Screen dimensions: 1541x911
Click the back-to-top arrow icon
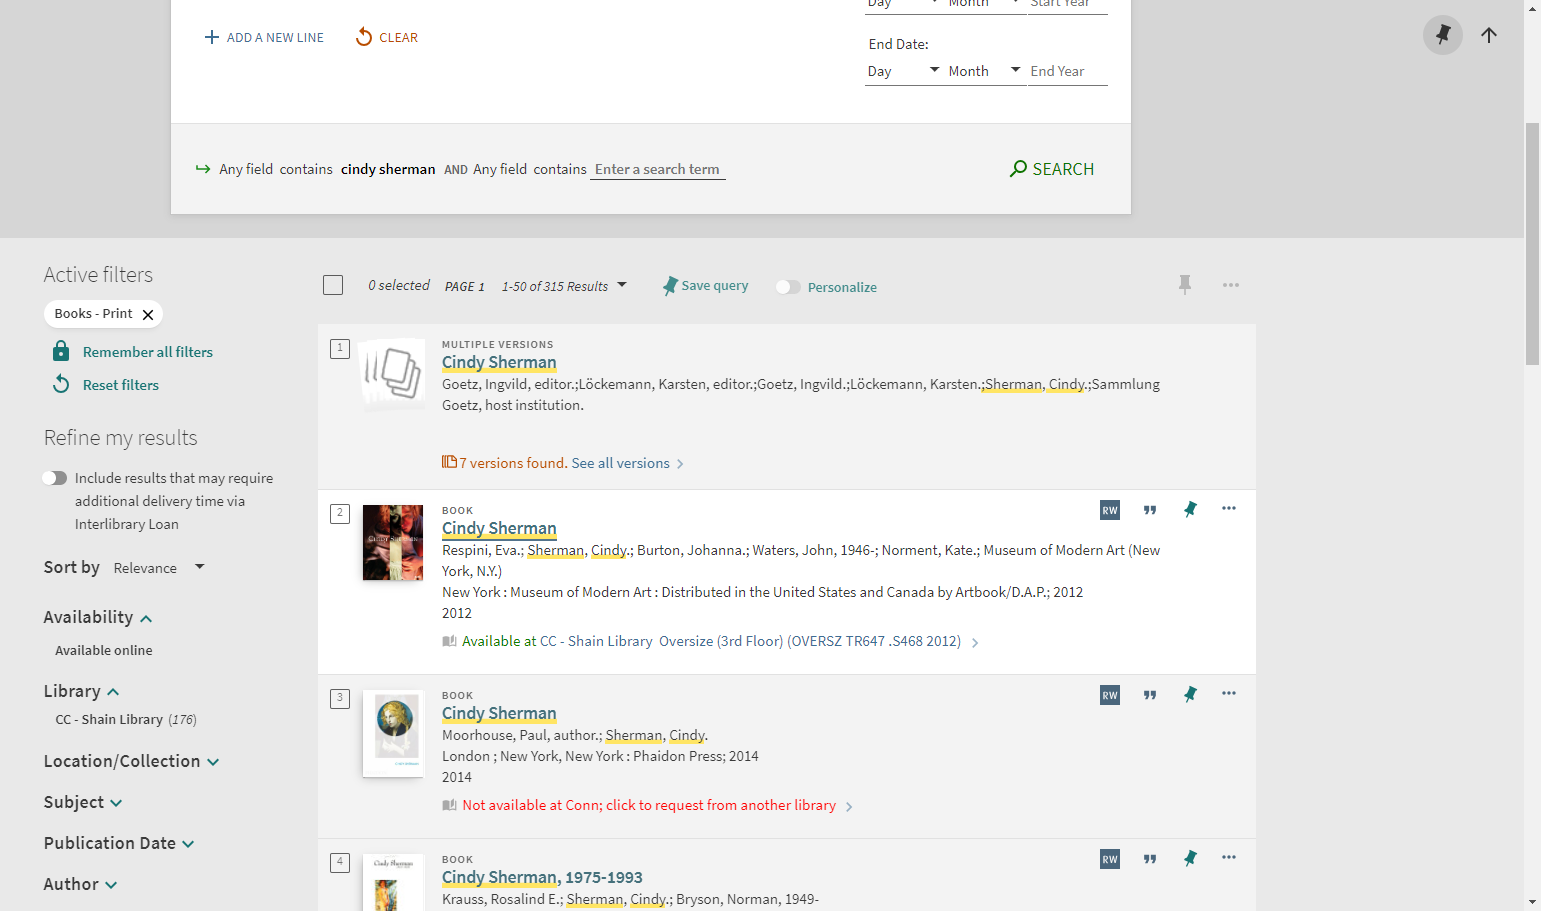[1489, 35]
